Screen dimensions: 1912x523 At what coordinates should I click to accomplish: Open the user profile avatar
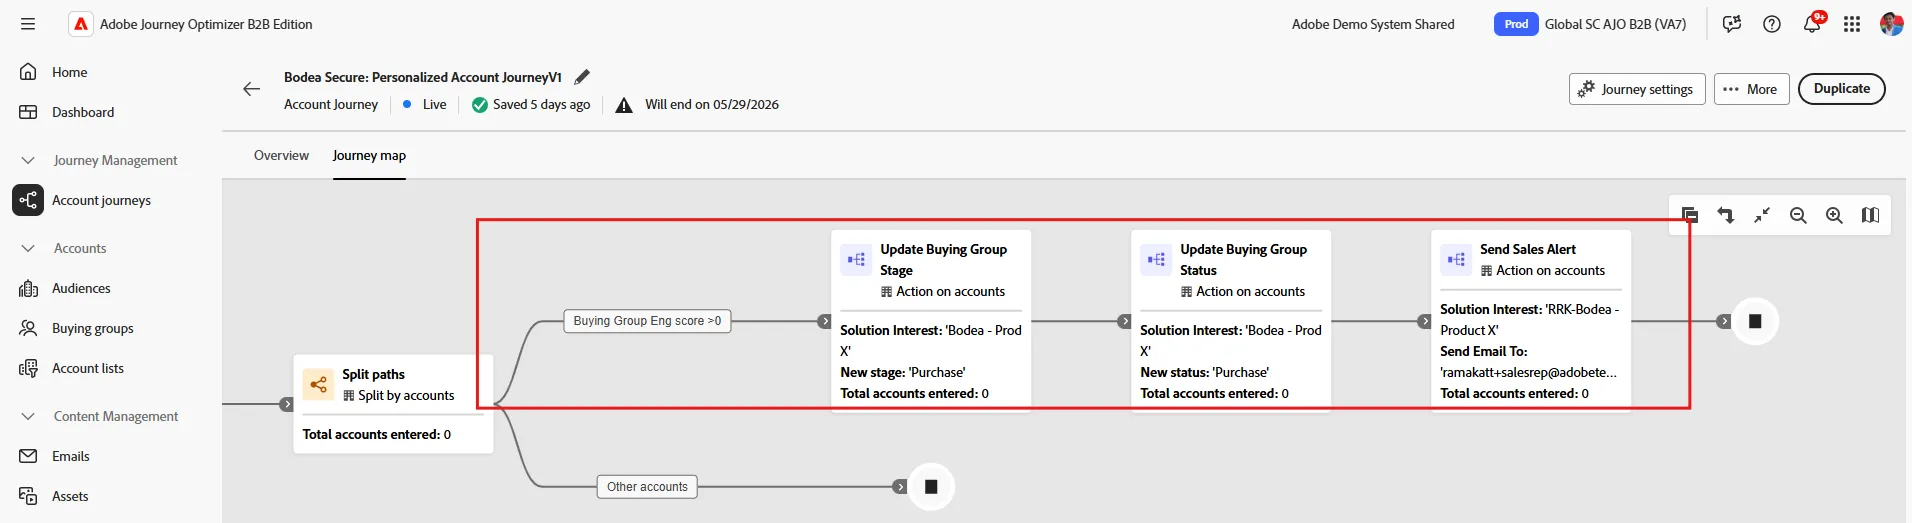coord(1891,24)
